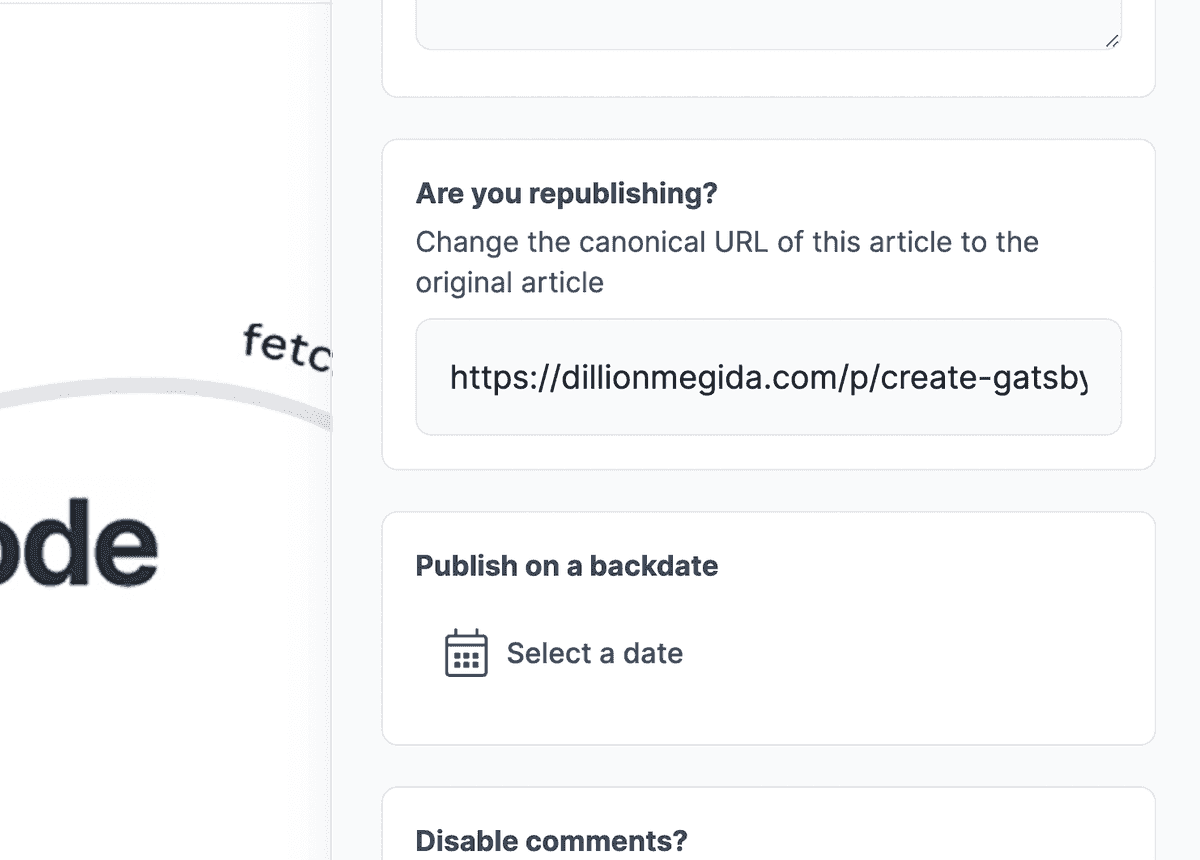Tap the small resize glyph on the textarea corner
The image size is (1200, 860).
point(1110,42)
